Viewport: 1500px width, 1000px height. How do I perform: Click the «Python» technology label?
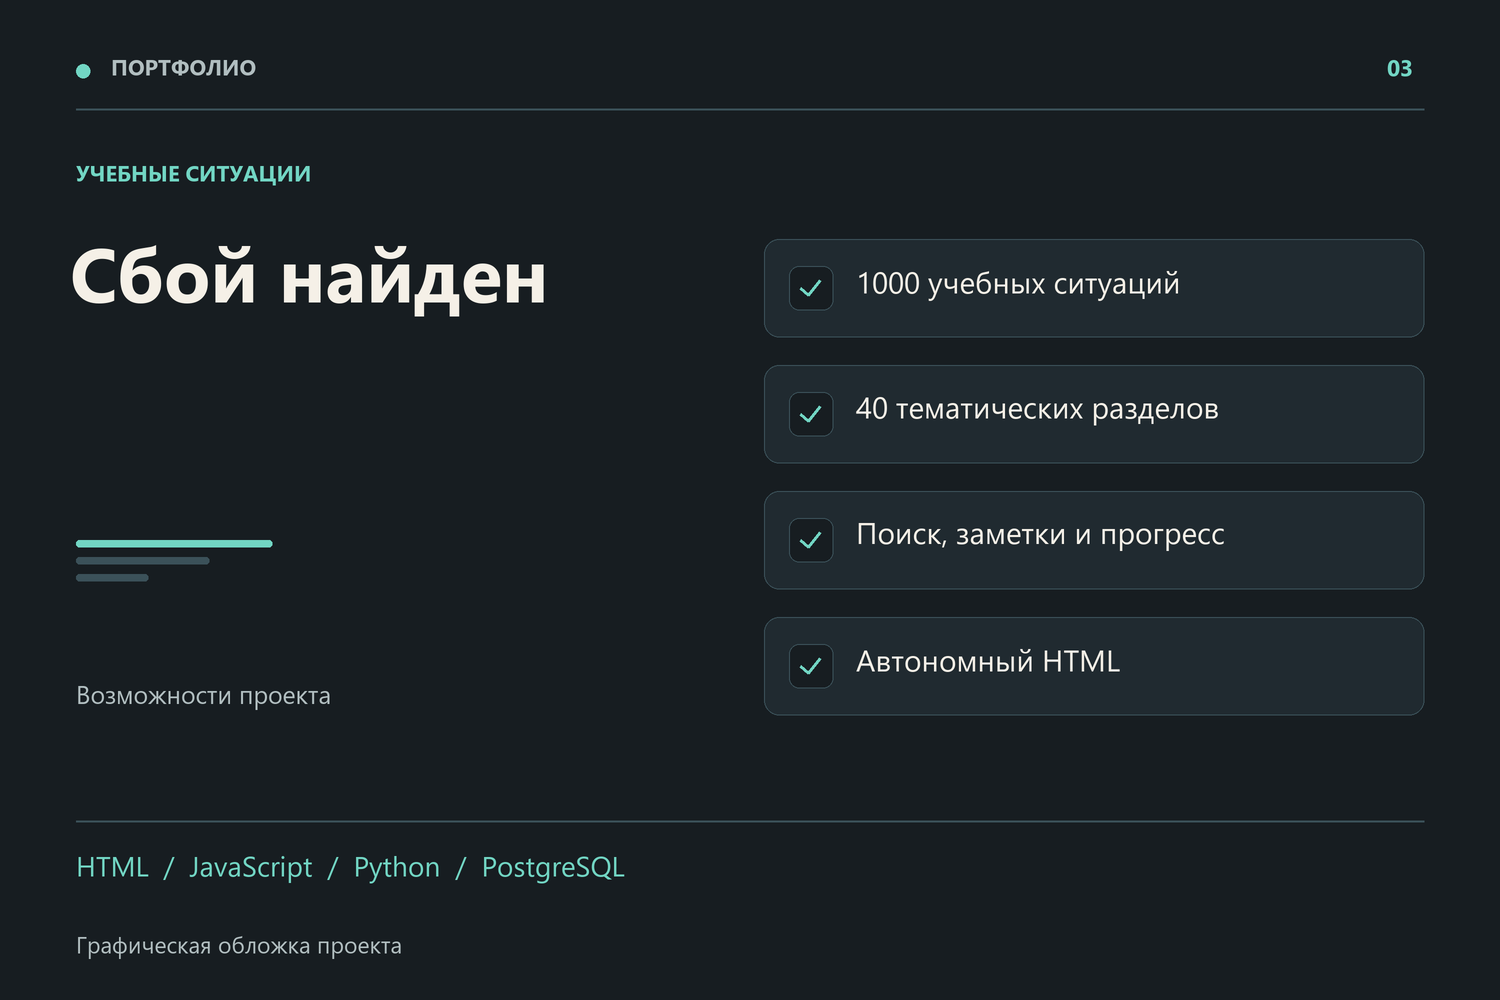397,867
